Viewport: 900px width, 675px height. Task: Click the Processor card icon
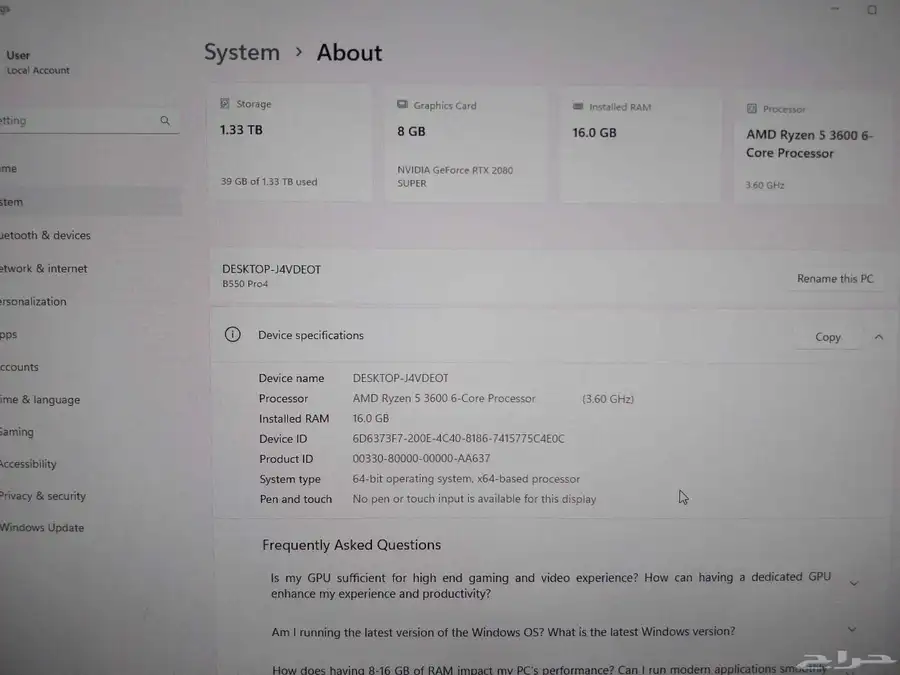(752, 108)
